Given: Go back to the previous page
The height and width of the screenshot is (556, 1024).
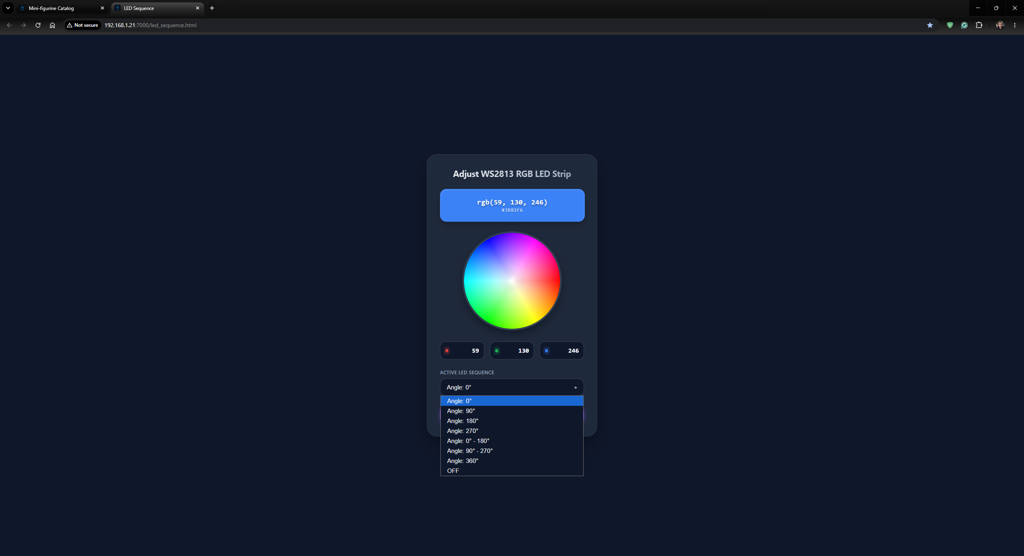Looking at the screenshot, I should (x=9, y=25).
